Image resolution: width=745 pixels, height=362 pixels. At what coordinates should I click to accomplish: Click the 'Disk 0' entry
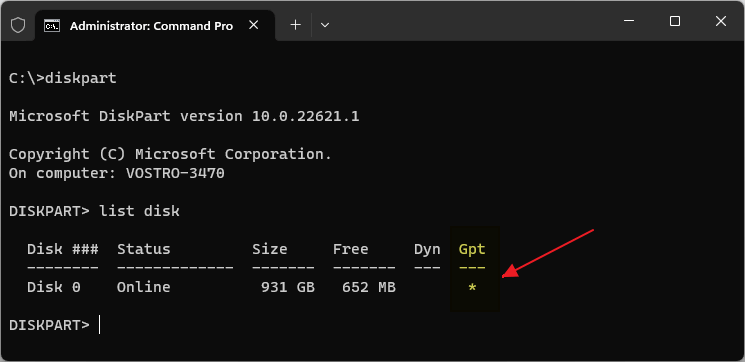coord(54,287)
